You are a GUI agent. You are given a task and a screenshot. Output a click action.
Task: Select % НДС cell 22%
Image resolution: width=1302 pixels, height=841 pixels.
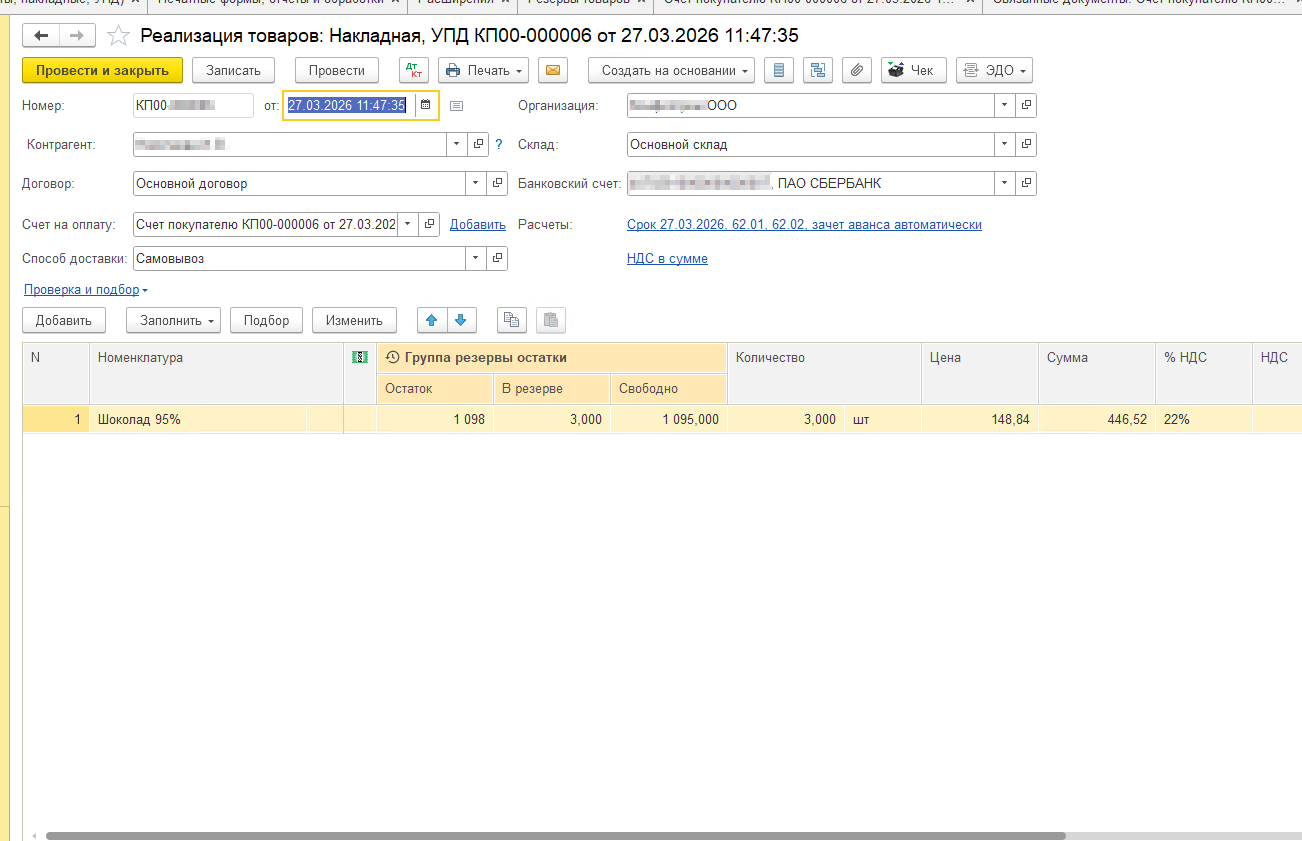click(x=1203, y=420)
